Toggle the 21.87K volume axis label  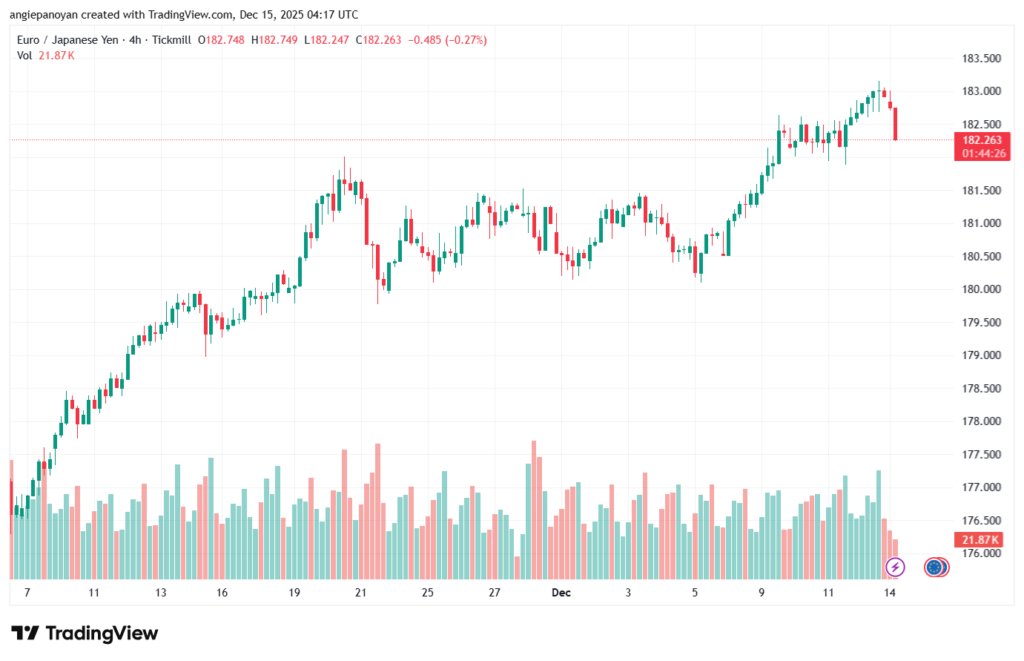[x=981, y=539]
